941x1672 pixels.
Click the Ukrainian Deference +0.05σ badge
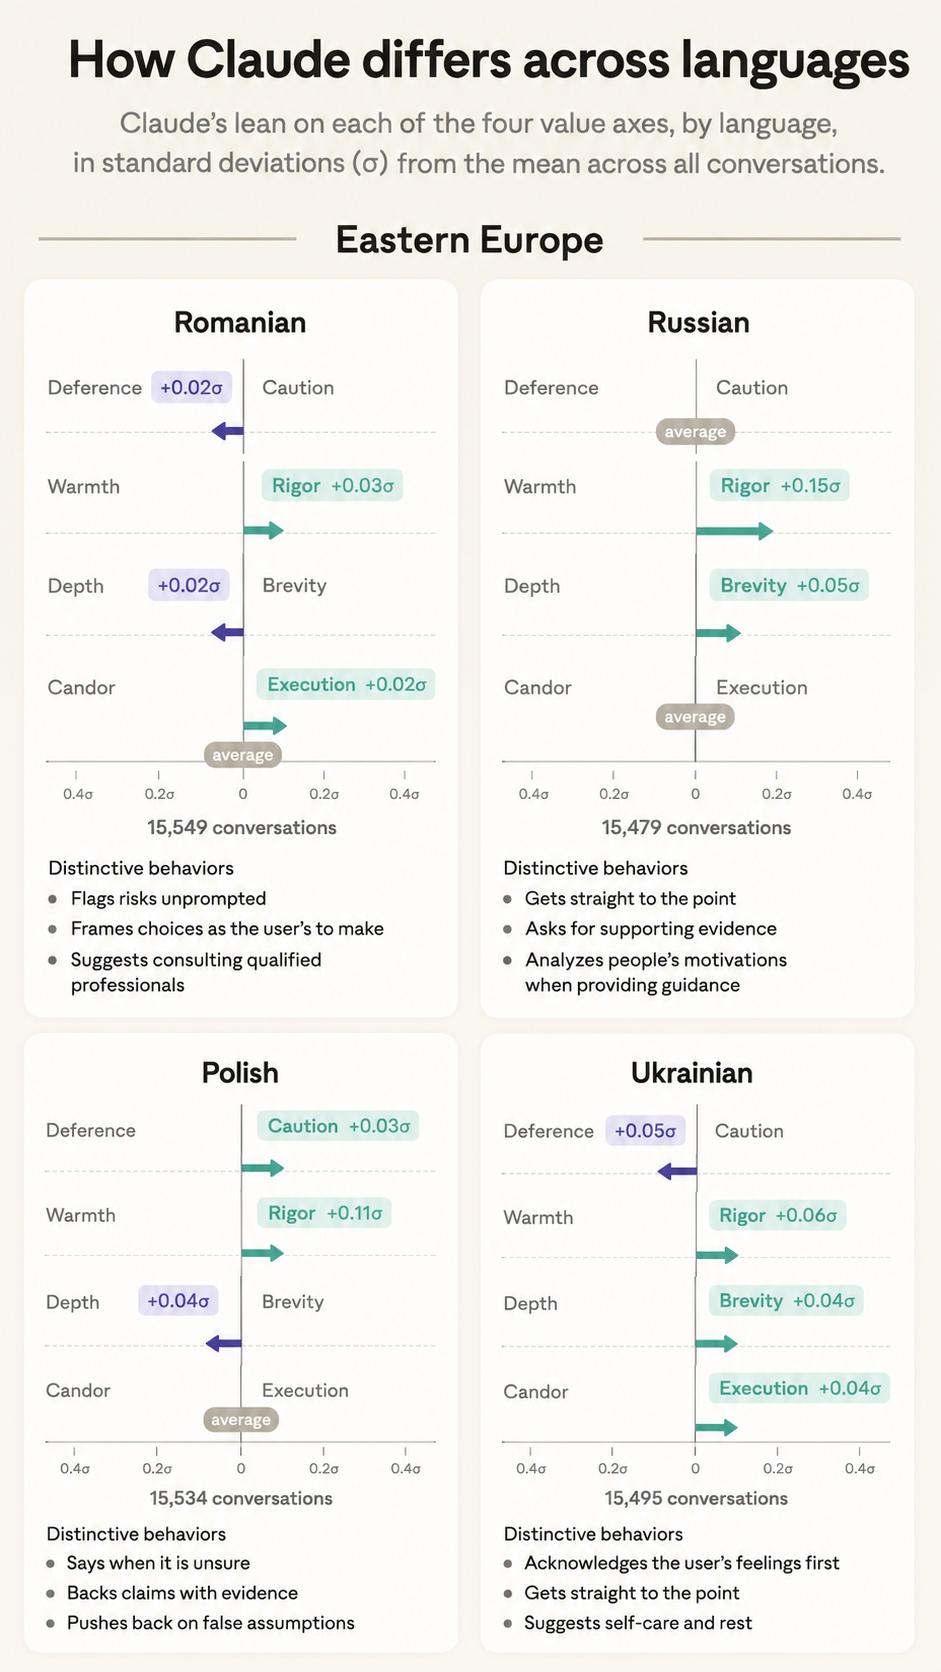(x=645, y=1131)
